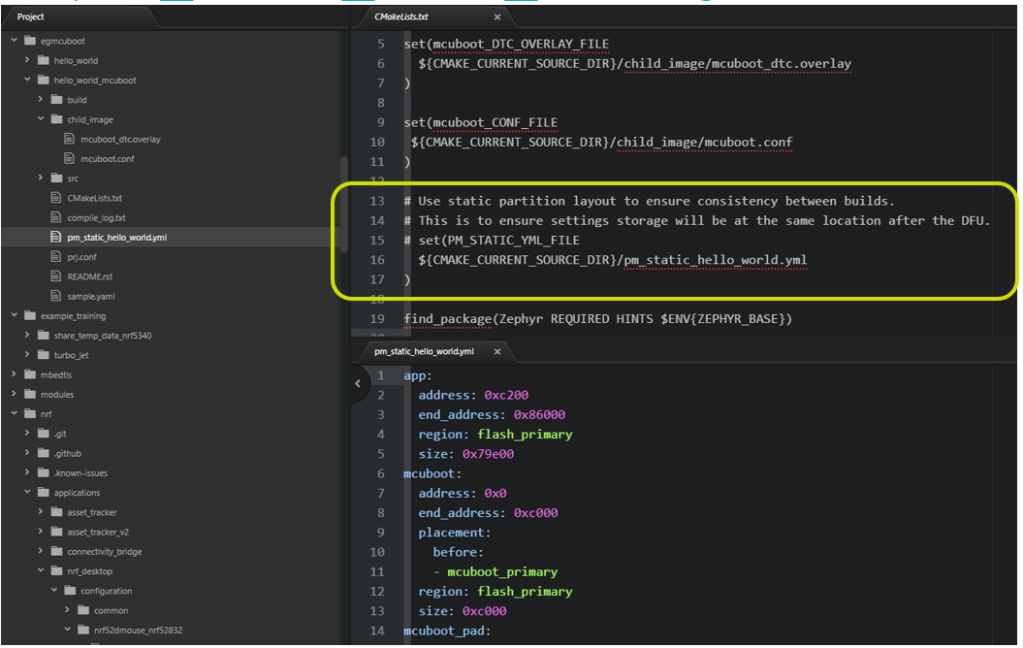This screenshot has width=1023, height=648.
Task: Click the folder icon for connectivity_bridge
Action: click(x=57, y=552)
